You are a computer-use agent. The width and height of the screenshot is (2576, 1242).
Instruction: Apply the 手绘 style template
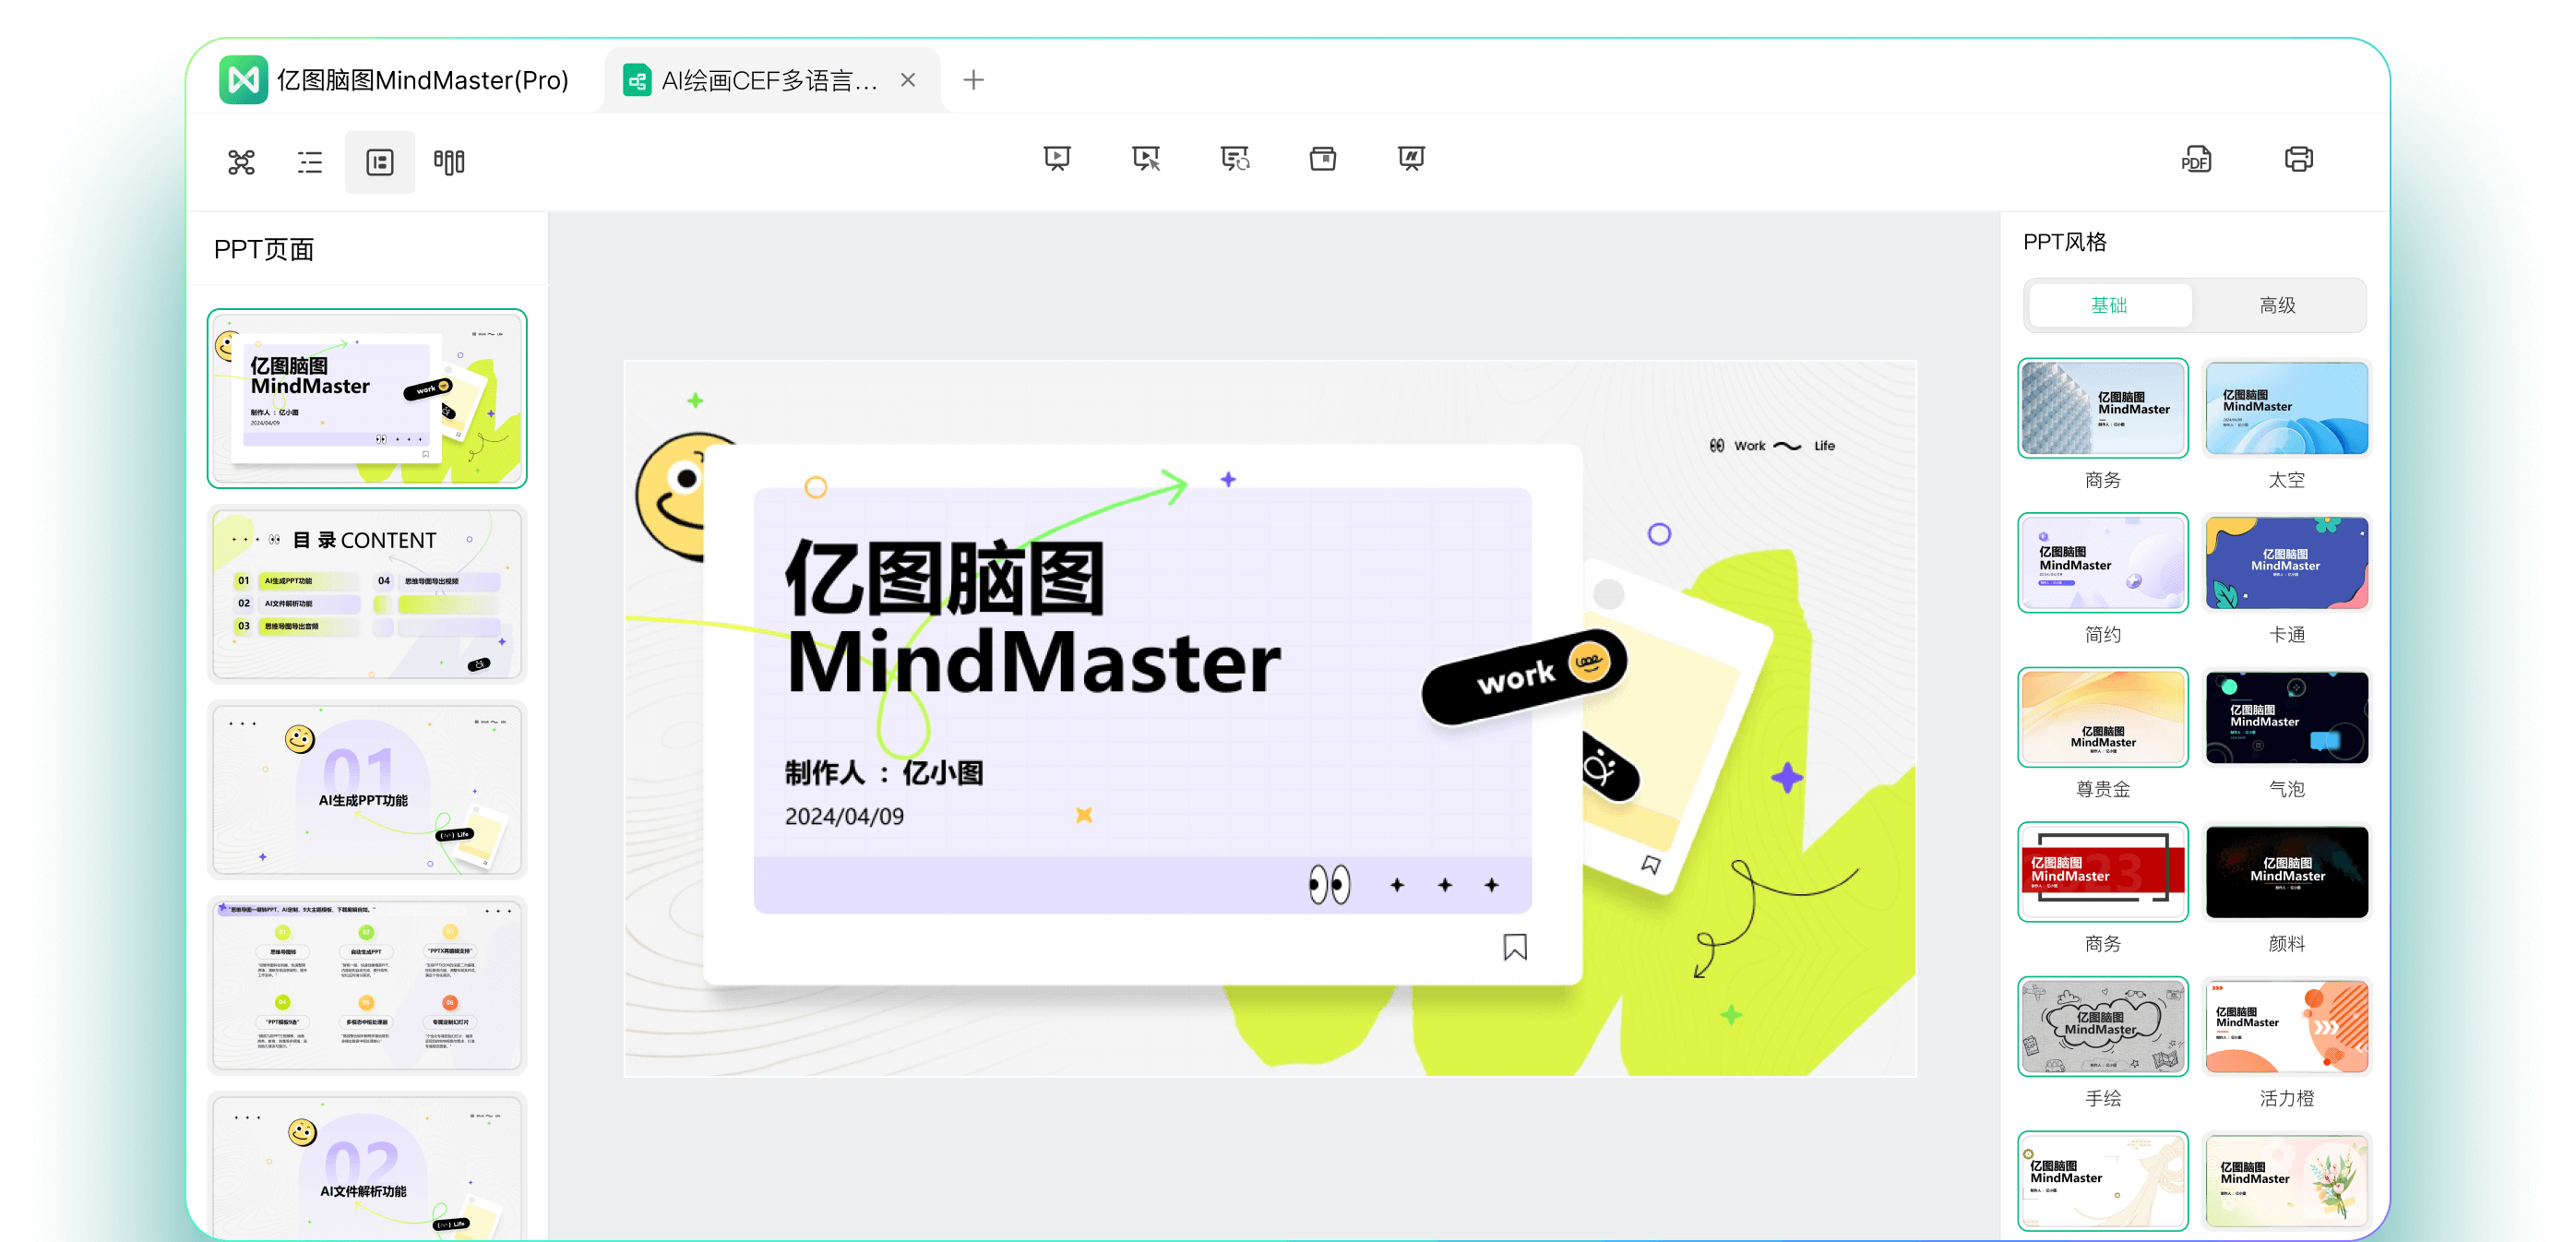pyautogui.click(x=2103, y=1026)
